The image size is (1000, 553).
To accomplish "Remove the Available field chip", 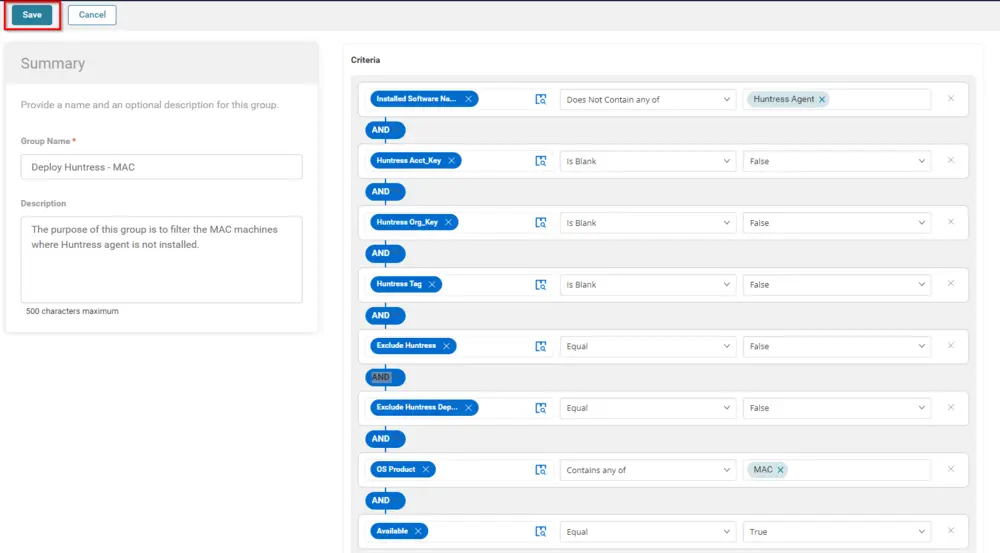I will point(418,531).
